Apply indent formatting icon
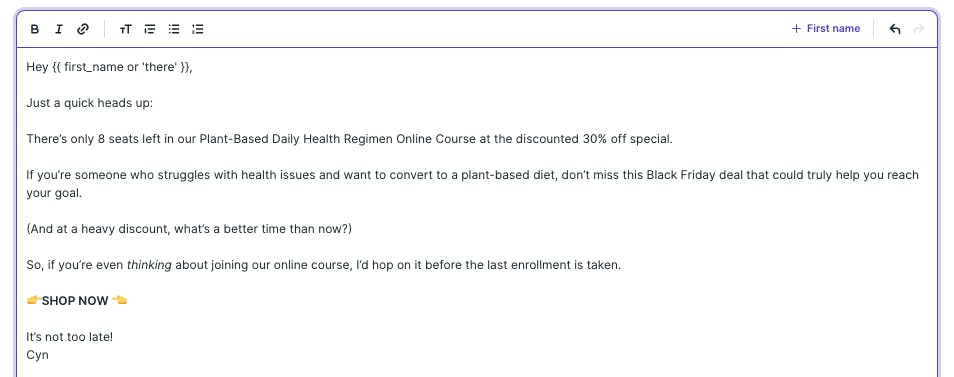Image resolution: width=954 pixels, height=377 pixels. coord(150,29)
